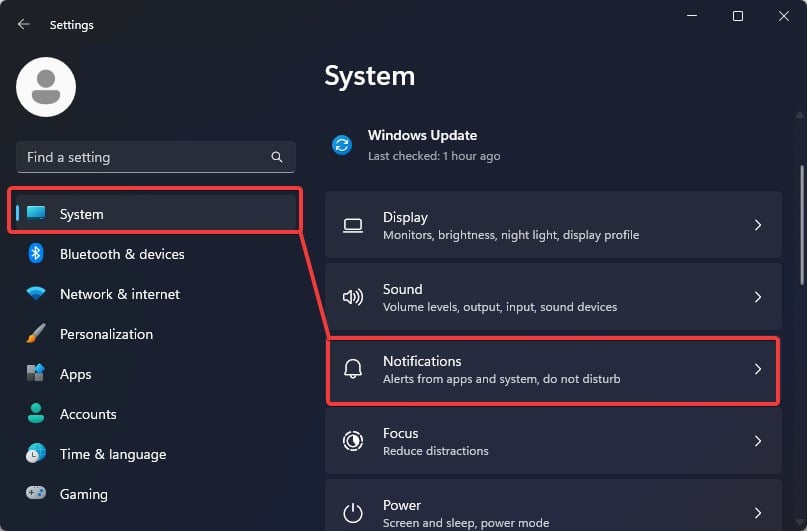Viewport: 807px width, 531px height.
Task: Expand Display settings chevron
Action: pos(757,225)
